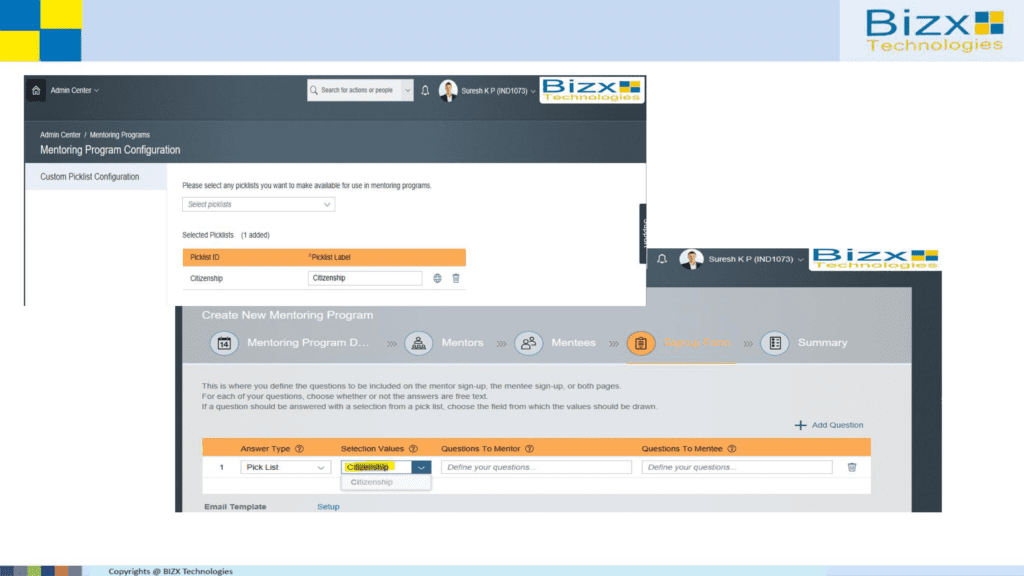The height and width of the screenshot is (576, 1024).
Task: Click Questions To Mentee define field
Action: (x=737, y=467)
